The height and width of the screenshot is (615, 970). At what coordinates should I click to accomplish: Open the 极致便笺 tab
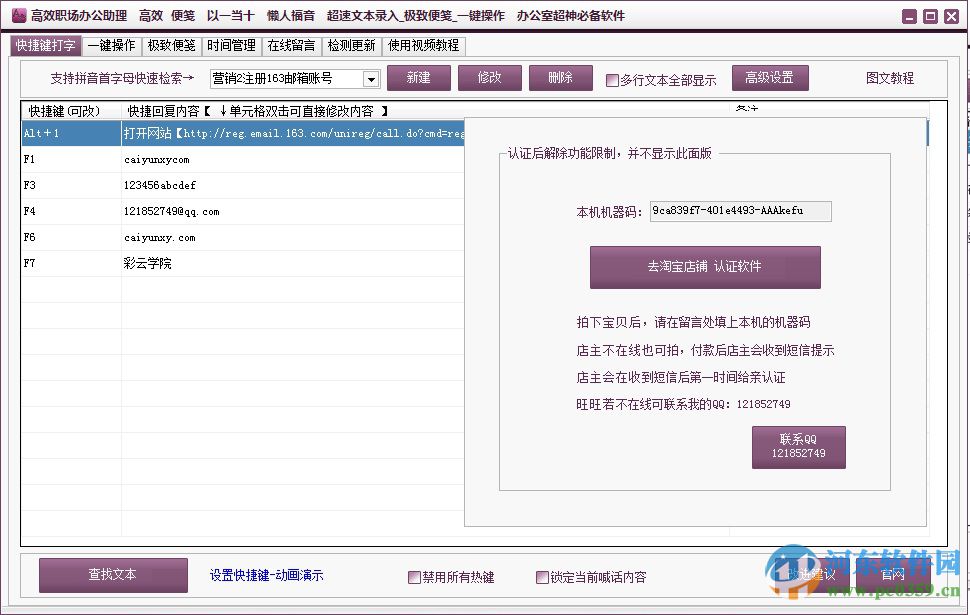point(171,46)
